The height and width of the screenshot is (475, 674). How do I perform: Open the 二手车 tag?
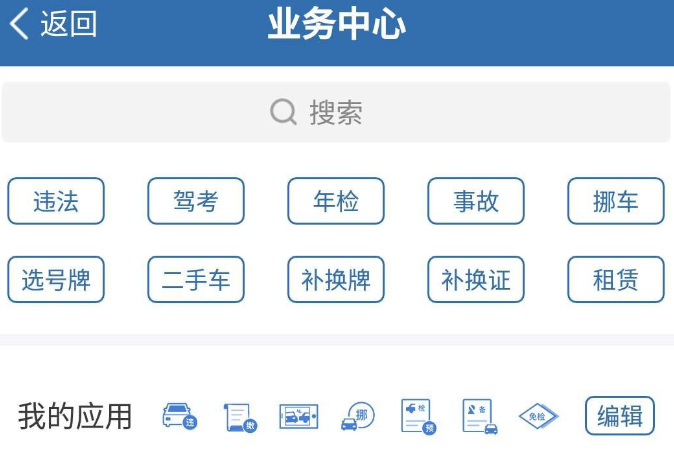pos(196,279)
